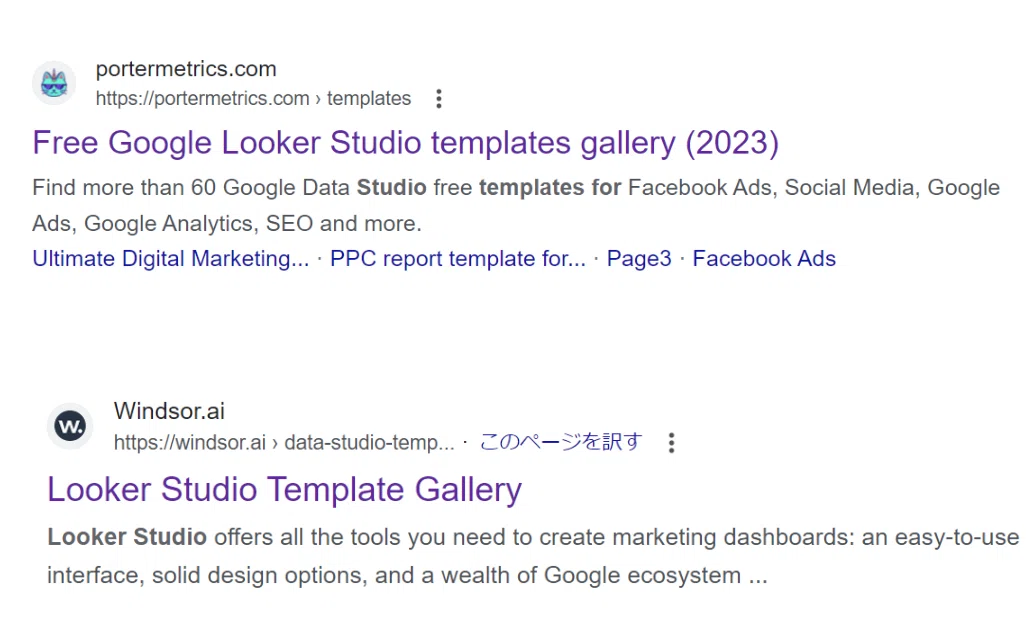Click the Windsor.ai round W favicon
The image size is (1036, 619).
tap(70, 426)
